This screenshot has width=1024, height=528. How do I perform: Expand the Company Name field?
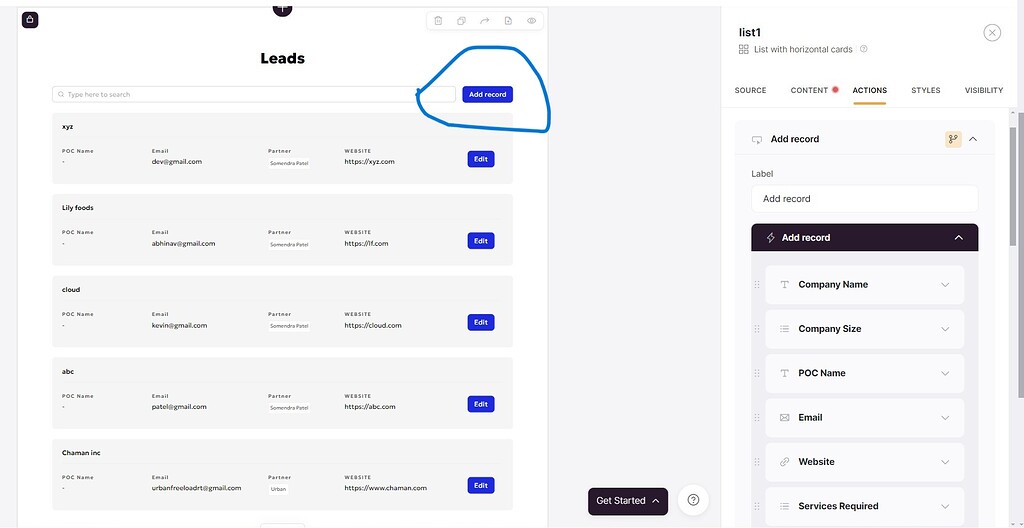pyautogui.click(x=945, y=285)
